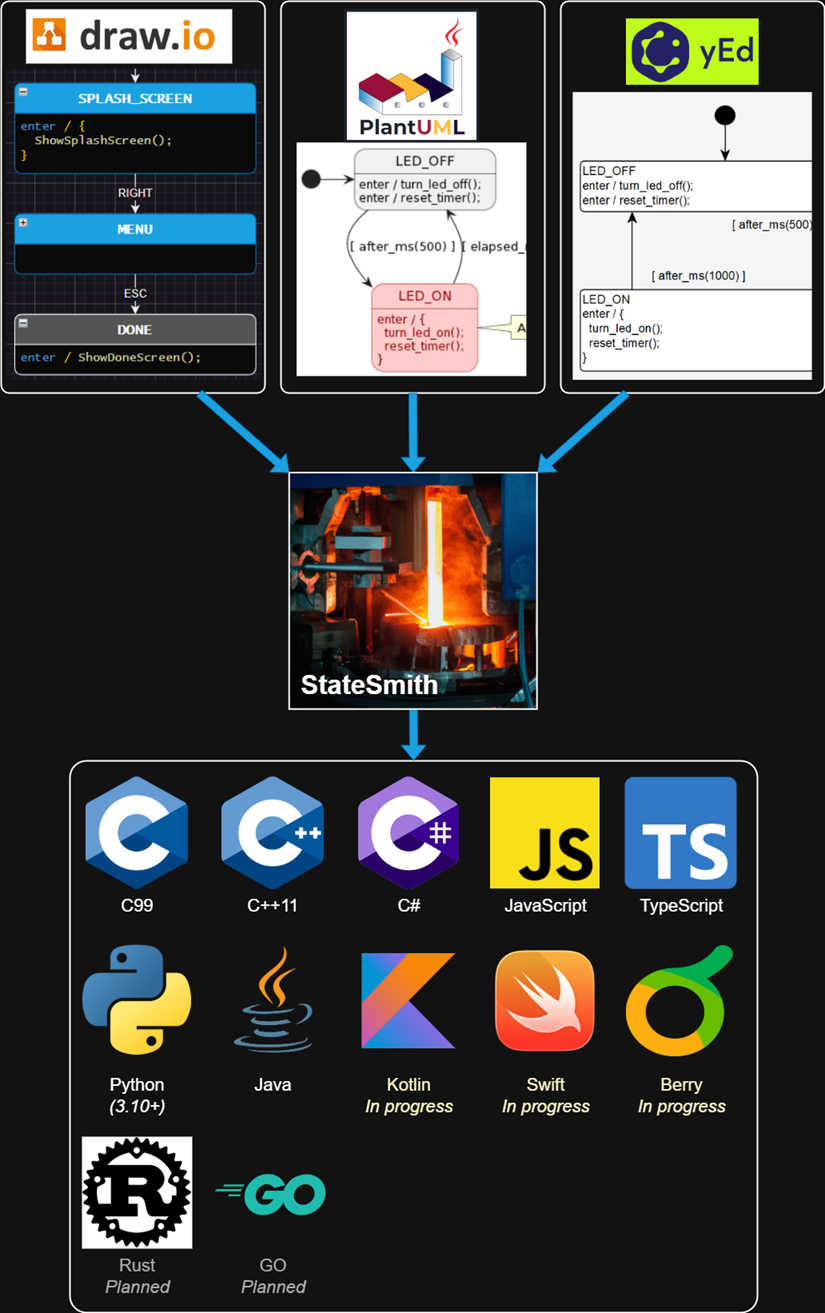The width and height of the screenshot is (825, 1313).
Task: Click the StateSmith caption text
Action: pyautogui.click(x=369, y=685)
